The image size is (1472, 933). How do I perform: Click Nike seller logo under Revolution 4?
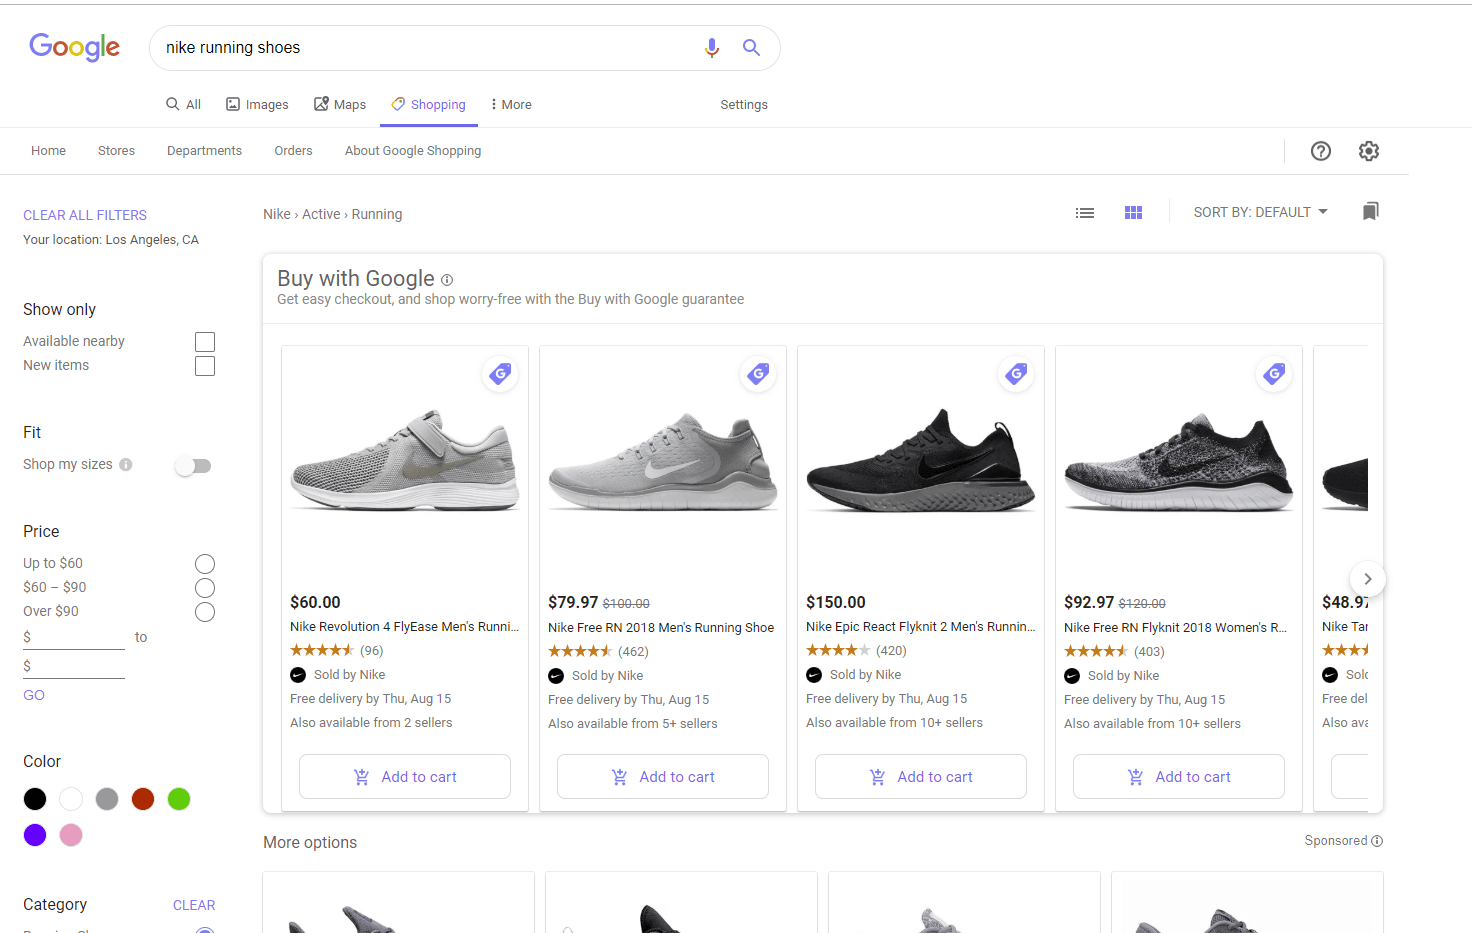click(x=298, y=675)
